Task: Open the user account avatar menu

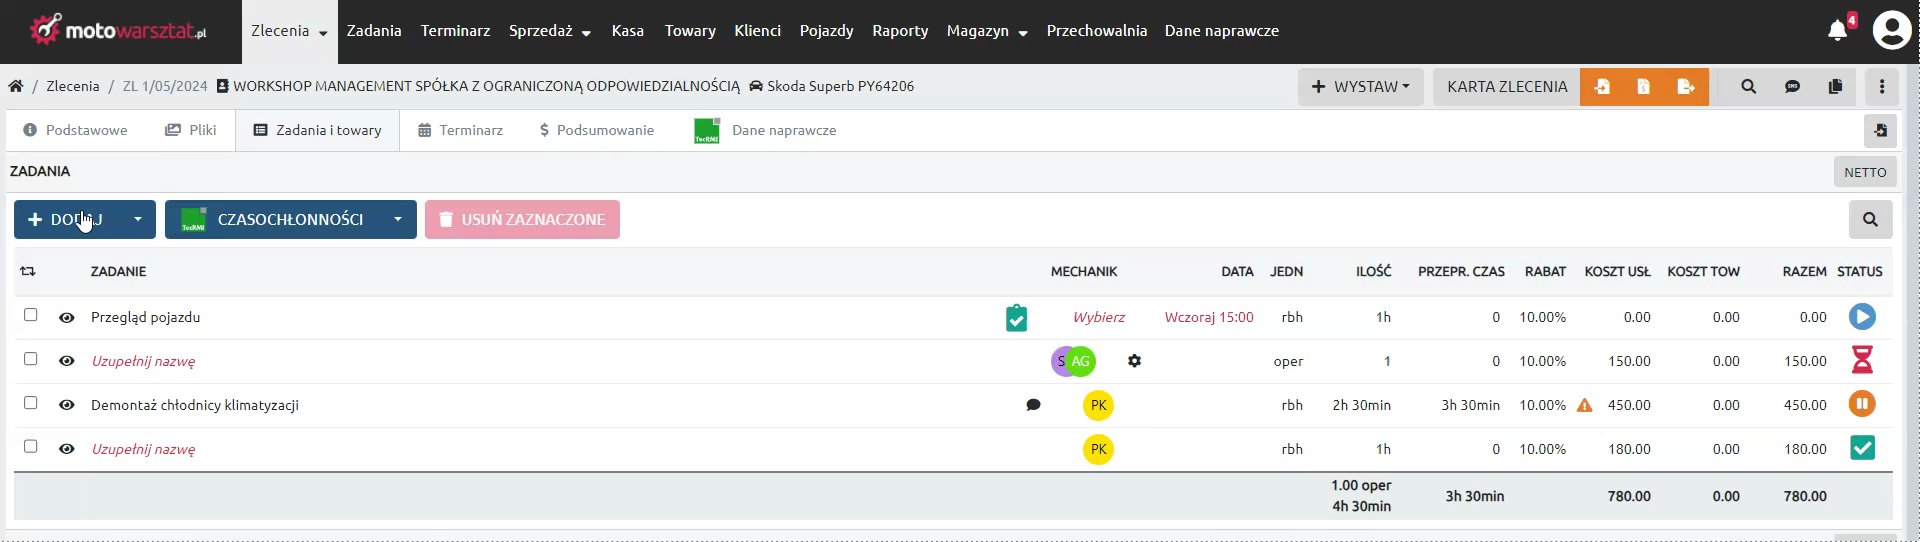Action: [x=1892, y=30]
